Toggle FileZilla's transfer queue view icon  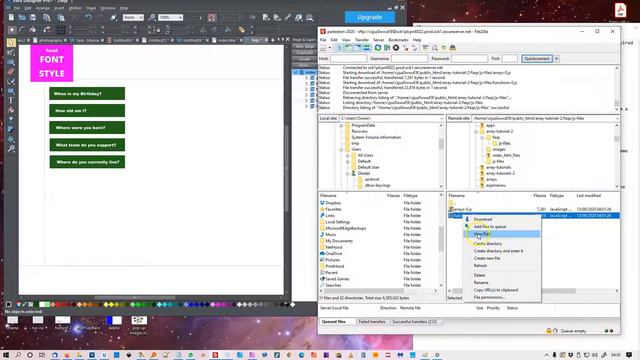[x=366, y=48]
